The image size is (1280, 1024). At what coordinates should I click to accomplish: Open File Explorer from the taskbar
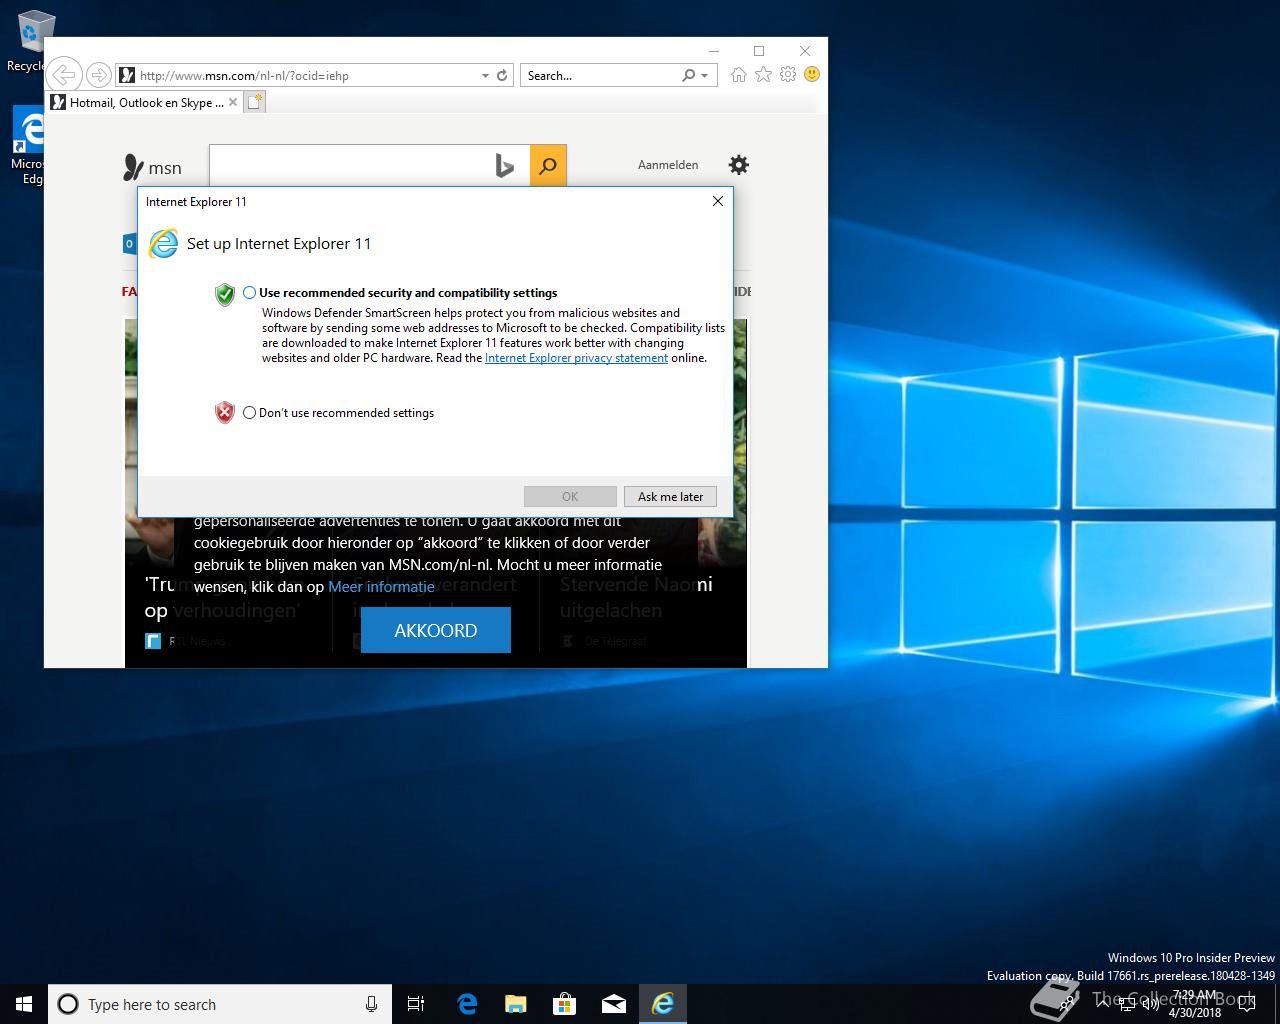pos(516,1004)
